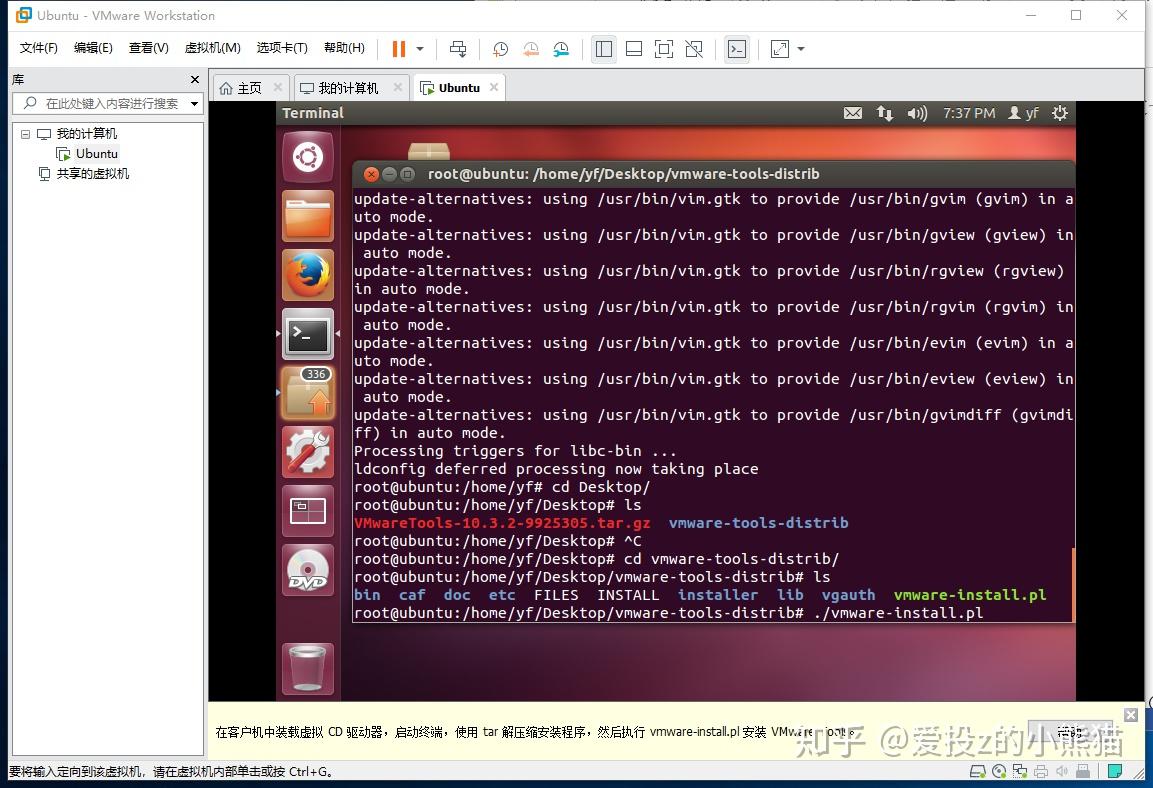
Task: Open System Settings from the launcher
Action: coord(307,452)
